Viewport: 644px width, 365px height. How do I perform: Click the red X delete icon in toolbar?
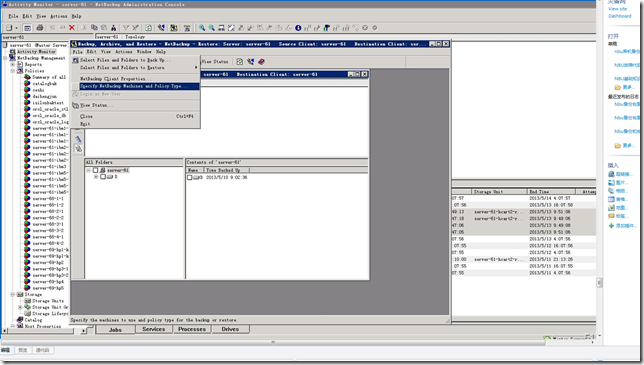click(72, 28)
